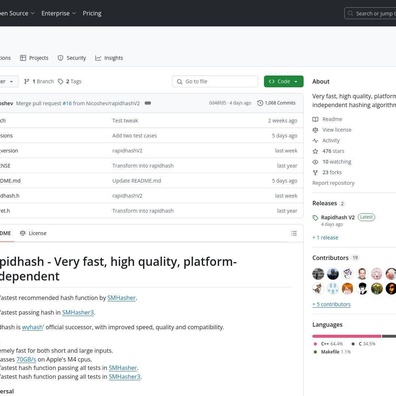This screenshot has height=396, width=396.
Task: Click the branch icon next to 1 Branch
Action: coord(27,81)
